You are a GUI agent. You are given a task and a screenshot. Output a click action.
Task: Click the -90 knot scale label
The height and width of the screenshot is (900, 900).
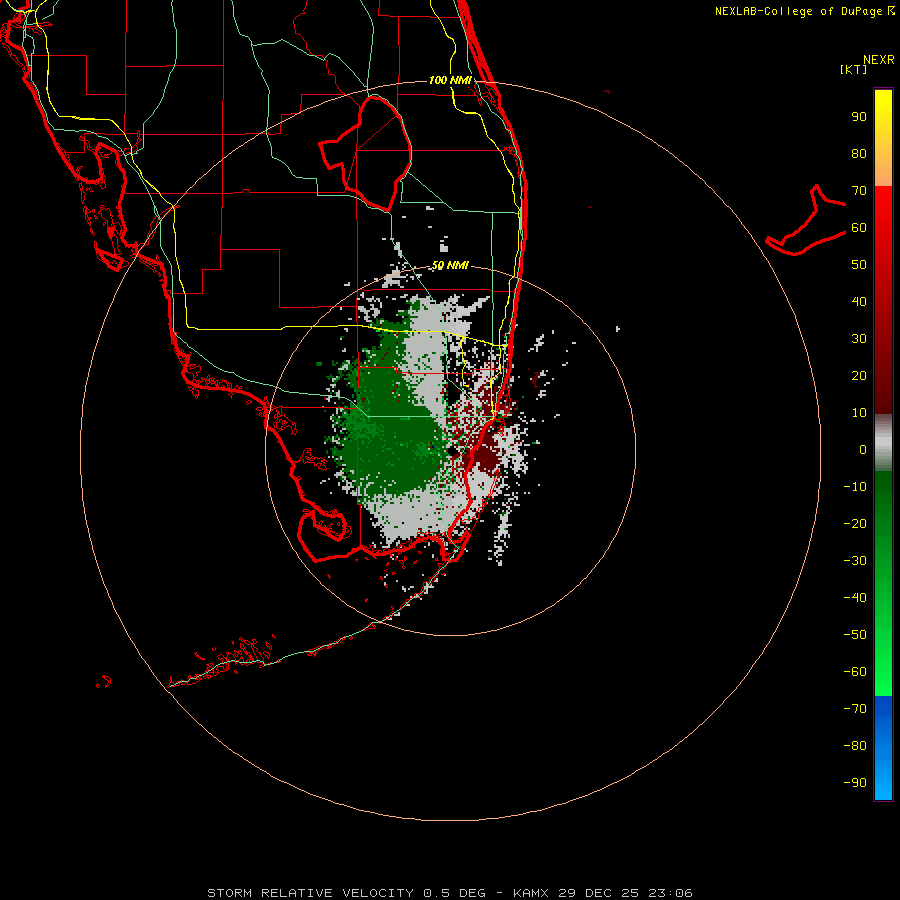click(x=855, y=782)
